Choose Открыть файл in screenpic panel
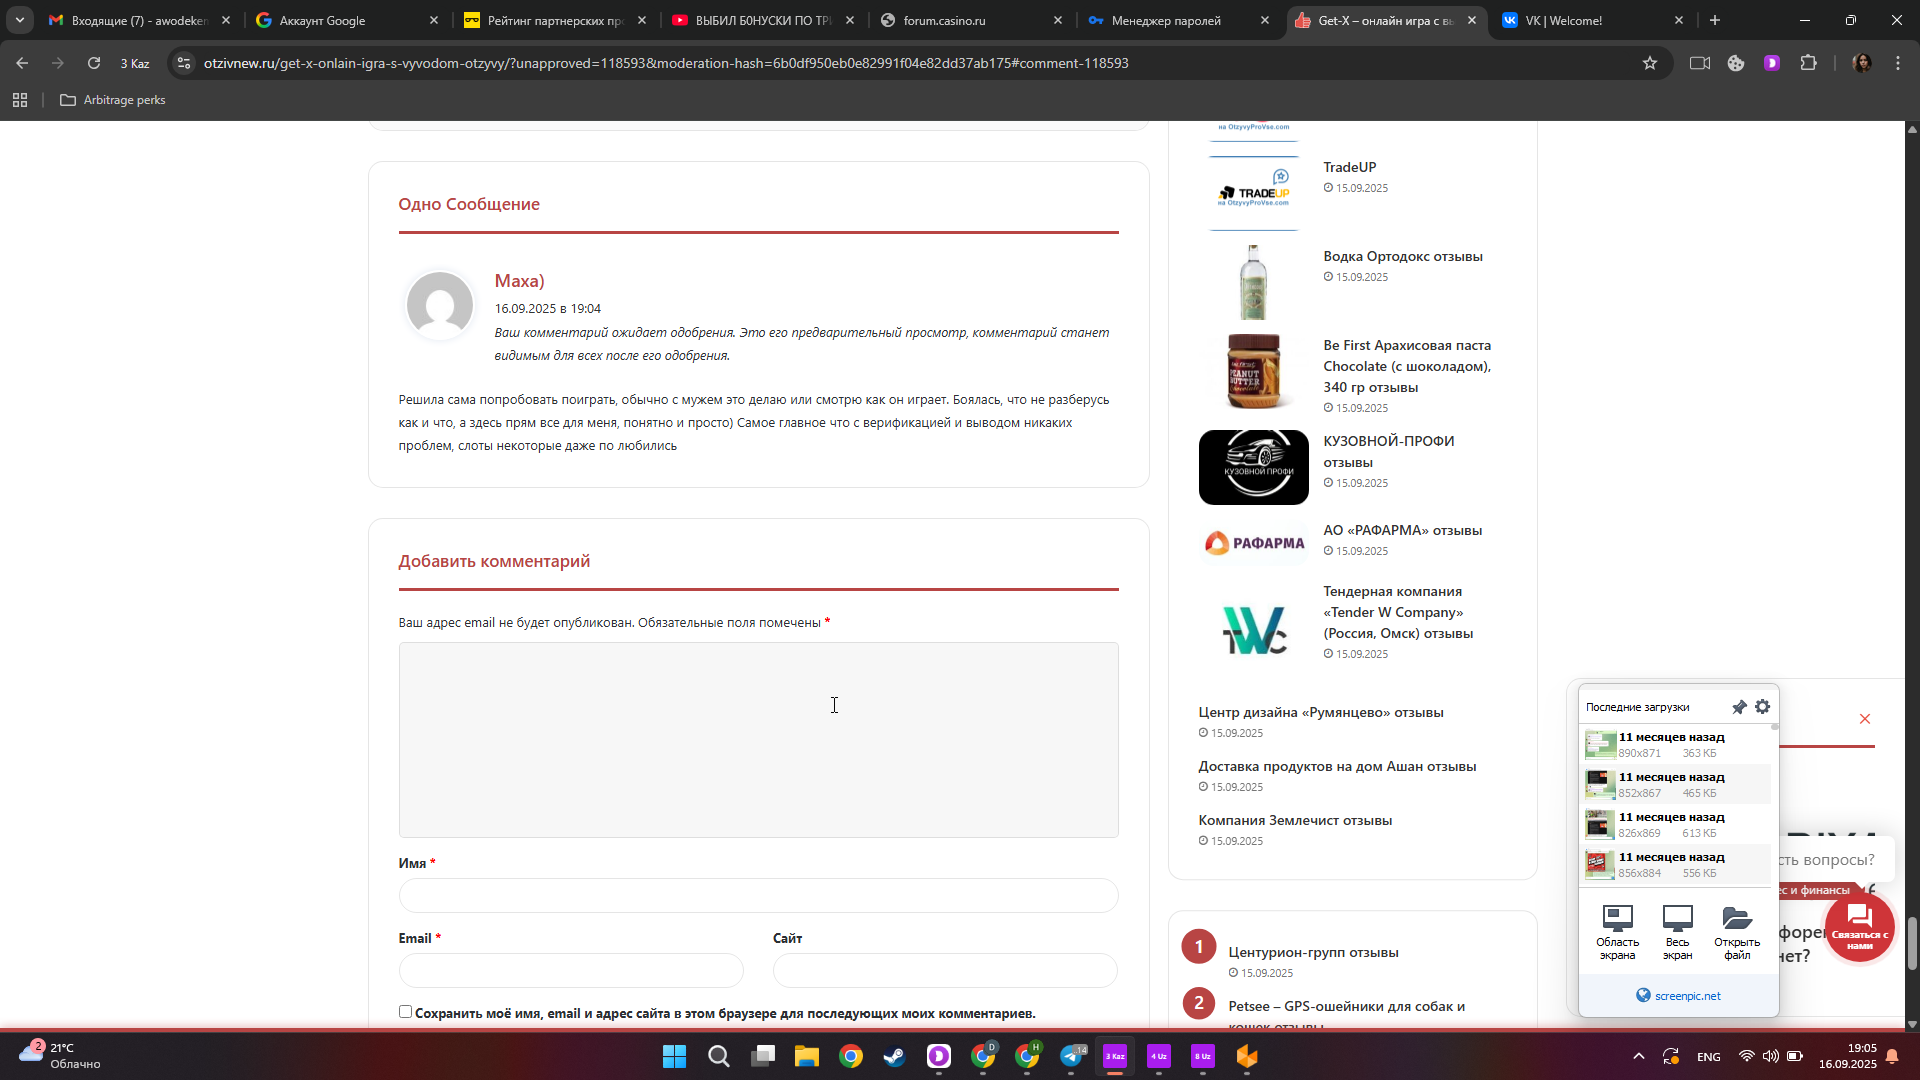 coord(1737,932)
